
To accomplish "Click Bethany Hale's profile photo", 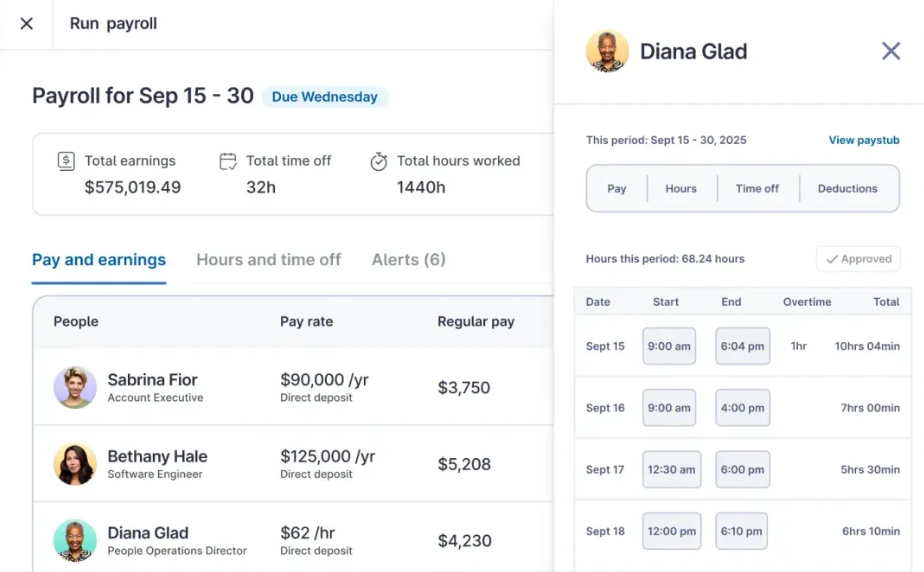I will click(75, 464).
